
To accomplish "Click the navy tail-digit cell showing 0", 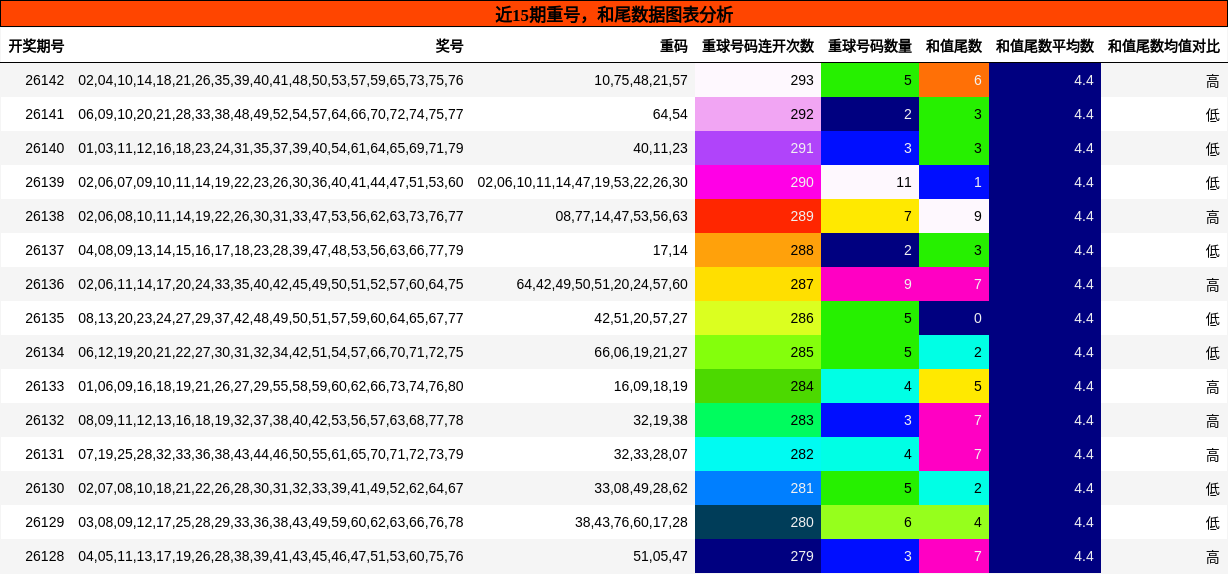I will pos(954,318).
